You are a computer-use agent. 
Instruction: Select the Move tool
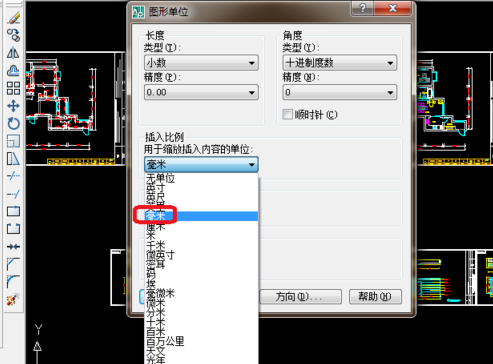13,106
